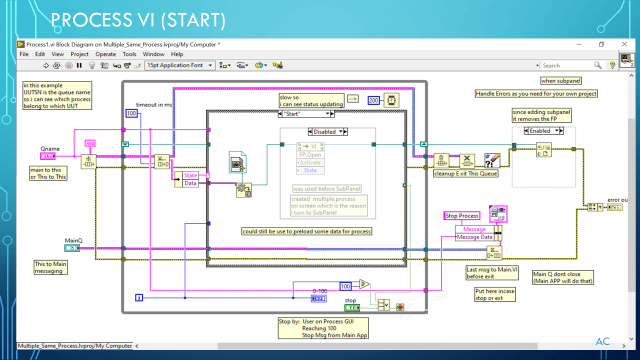Click the Step Out toolbar icon
Screen dimensions: 640x360
pyautogui.click(x=137, y=65)
